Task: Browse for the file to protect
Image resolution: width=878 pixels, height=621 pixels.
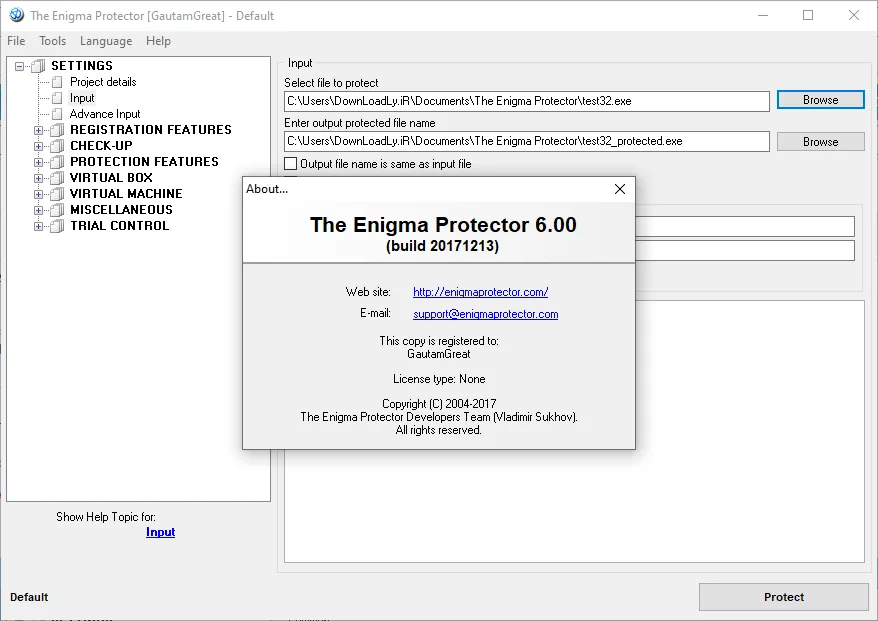Action: 820,100
